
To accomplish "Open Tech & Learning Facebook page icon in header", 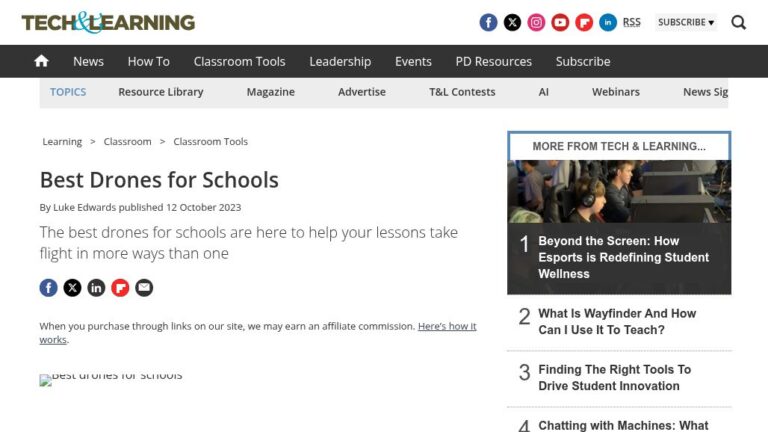I will [488, 23].
